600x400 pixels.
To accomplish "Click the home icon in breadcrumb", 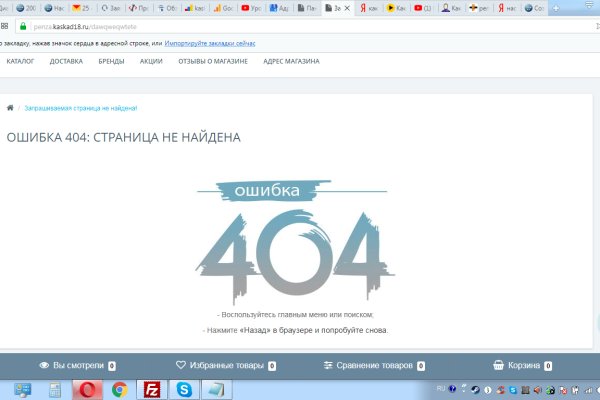I will click(x=10, y=107).
